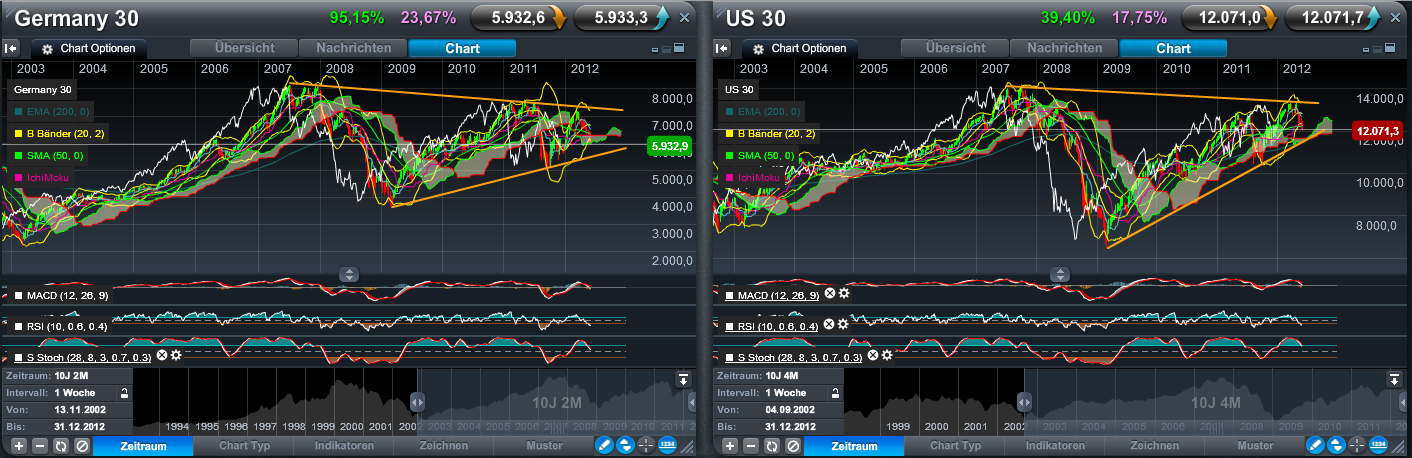Collapse side panel arrow in US 30 window
Viewport: 1412px width, 458px height.
pyautogui.click(x=723, y=48)
